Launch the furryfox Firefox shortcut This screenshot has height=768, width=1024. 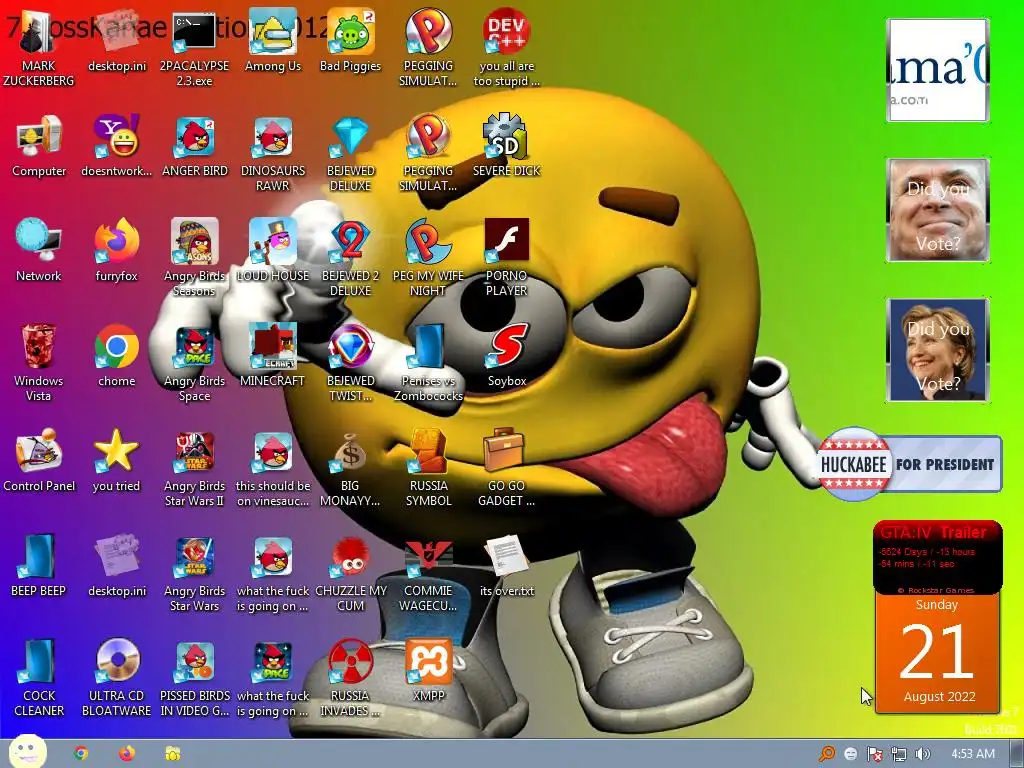[x=116, y=251]
